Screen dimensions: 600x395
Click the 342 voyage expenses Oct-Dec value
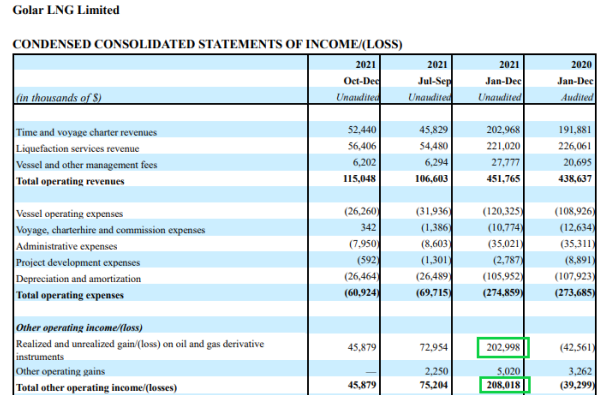point(368,227)
